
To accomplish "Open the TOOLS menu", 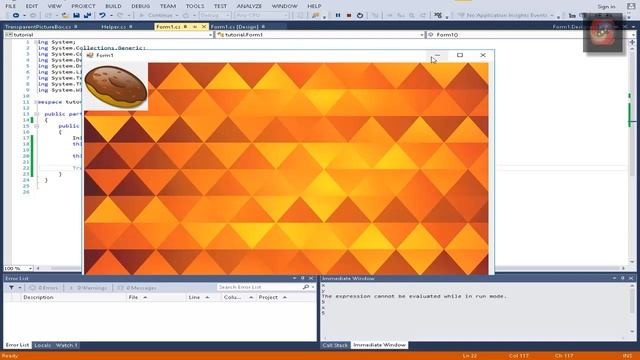I will click(195, 6).
